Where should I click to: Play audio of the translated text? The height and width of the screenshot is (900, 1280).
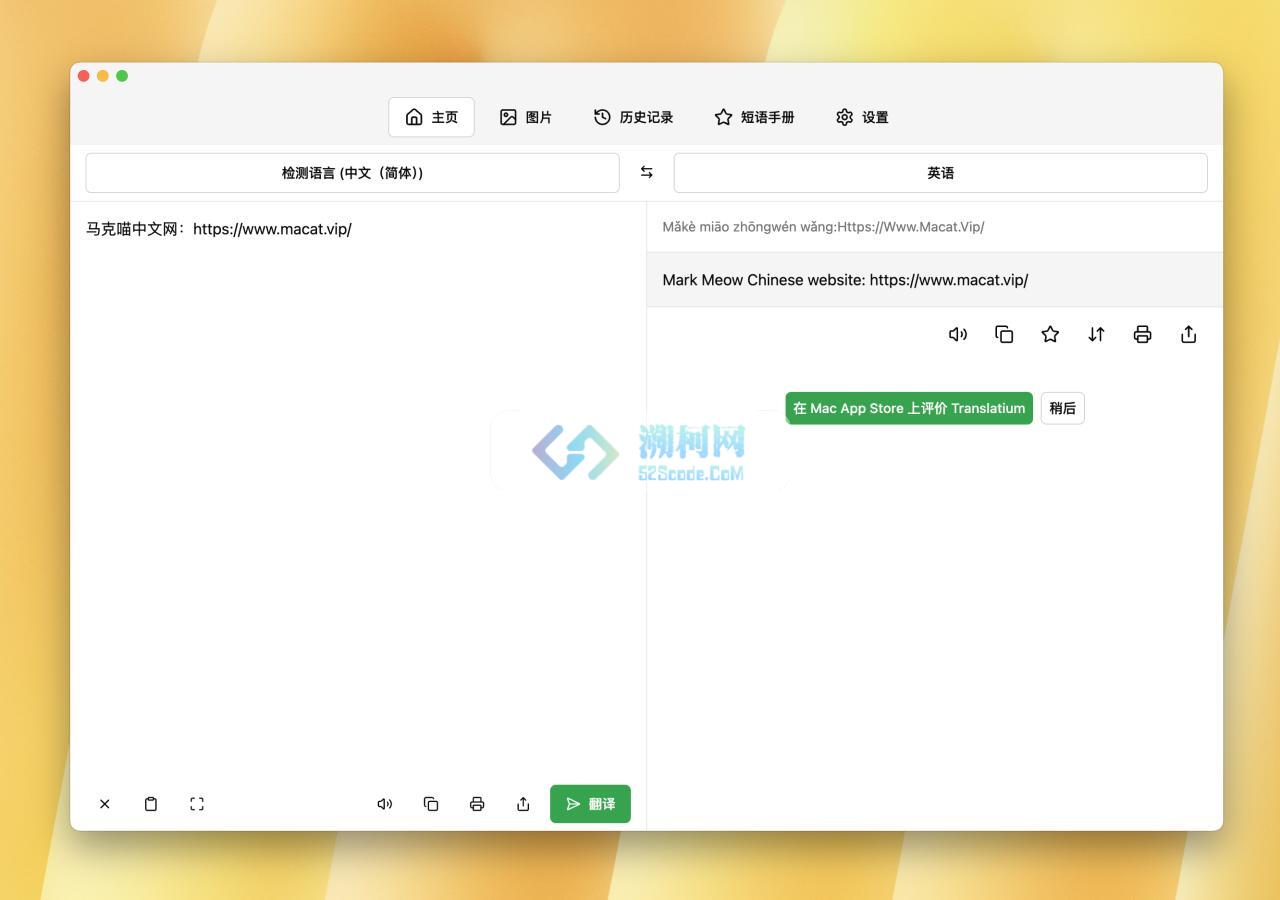pyautogui.click(x=958, y=335)
